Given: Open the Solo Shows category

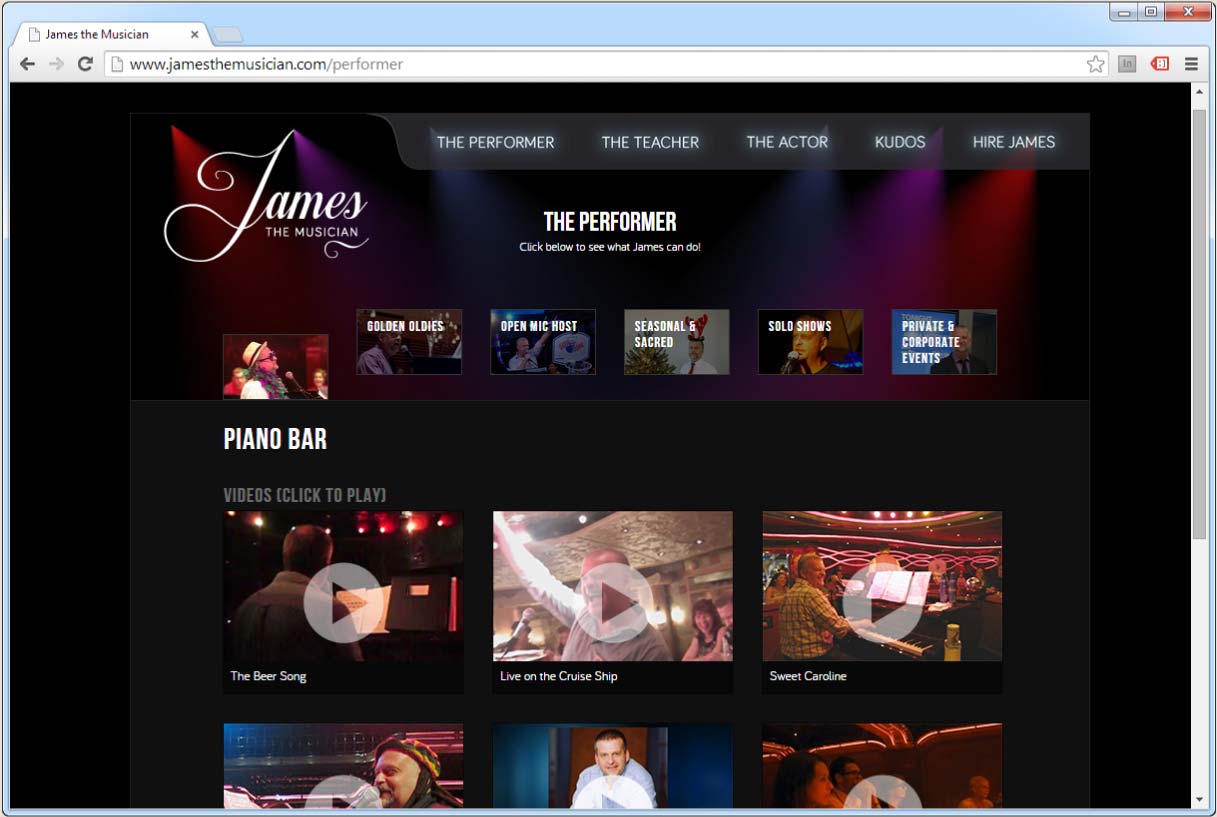Looking at the screenshot, I should 811,342.
